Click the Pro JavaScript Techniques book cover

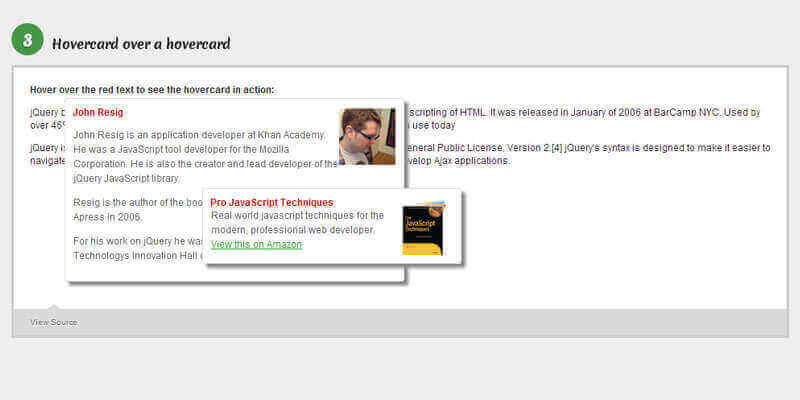(x=423, y=228)
